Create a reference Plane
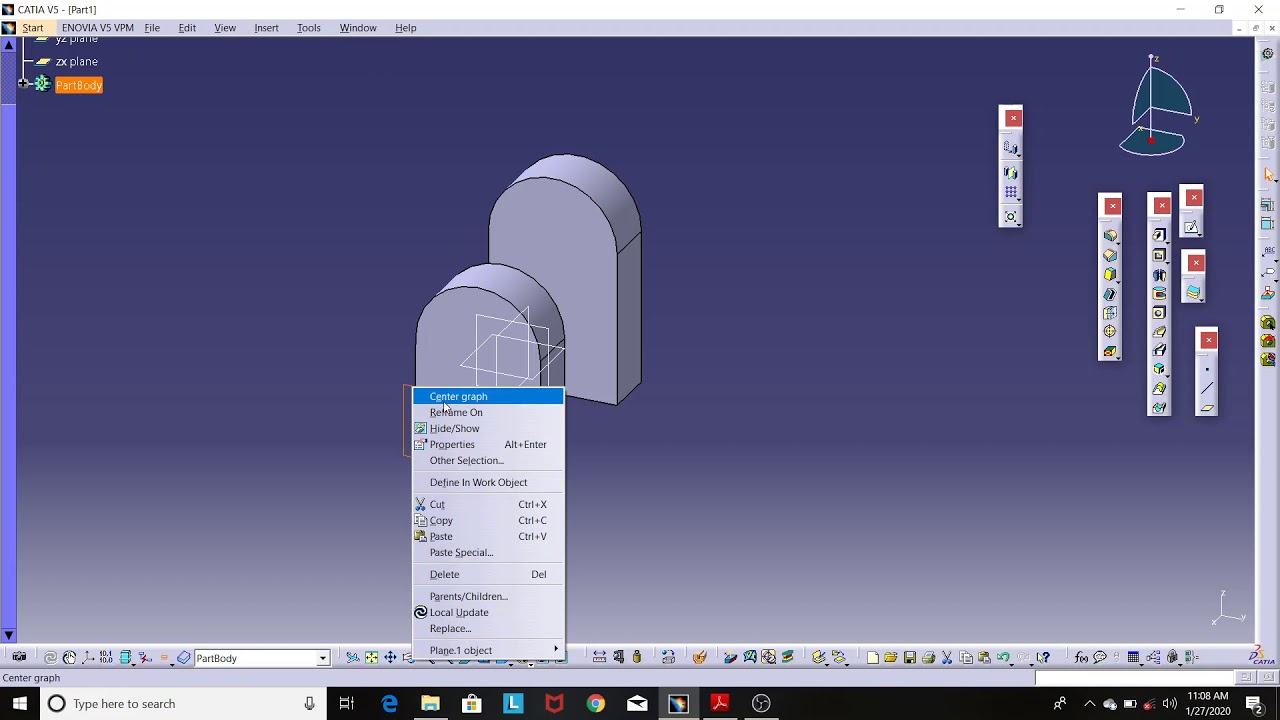Viewport: 1280px width, 720px height. (1207, 408)
